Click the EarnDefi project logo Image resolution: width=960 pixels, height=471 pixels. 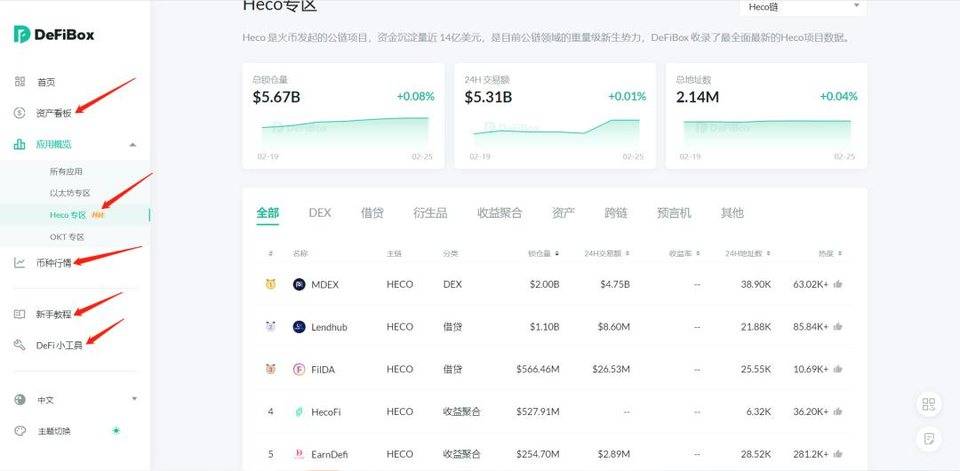pos(299,454)
